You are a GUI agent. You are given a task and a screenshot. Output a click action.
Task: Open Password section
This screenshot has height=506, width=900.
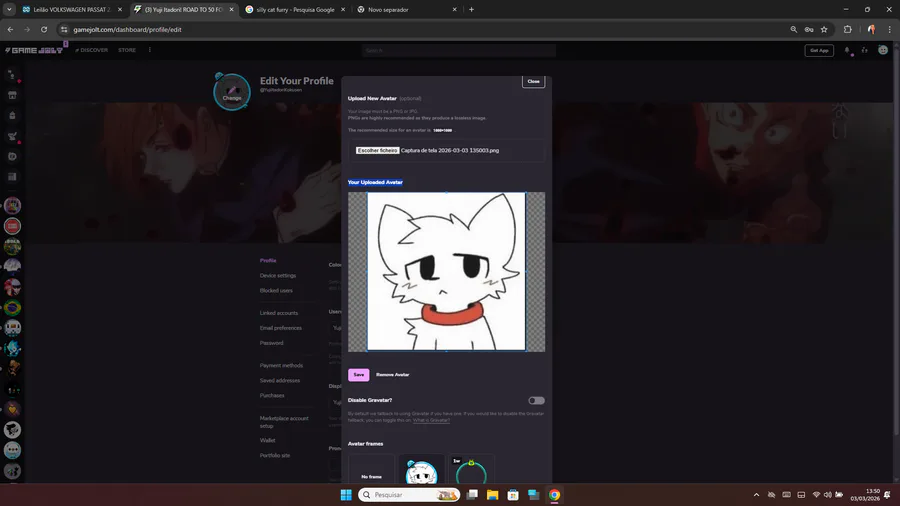pyautogui.click(x=271, y=343)
